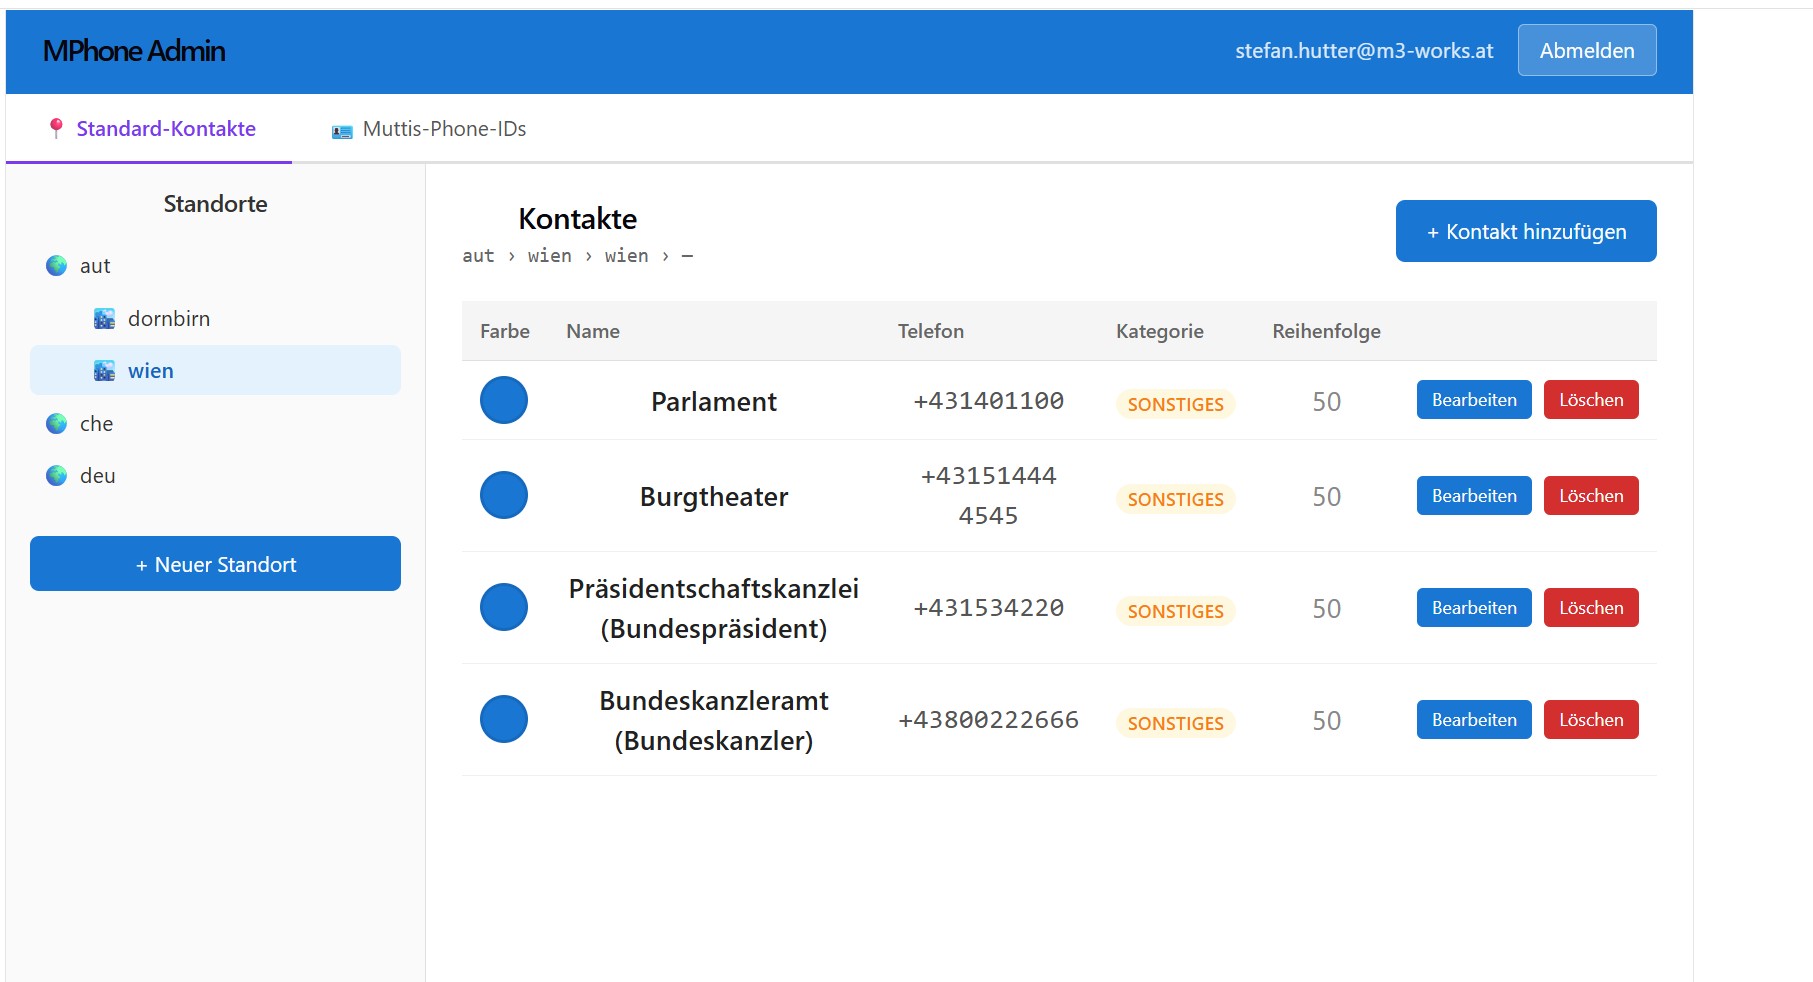Click the Bundeskanzleramt (Bundeskanzler) name
1813x982 pixels.
(714, 721)
